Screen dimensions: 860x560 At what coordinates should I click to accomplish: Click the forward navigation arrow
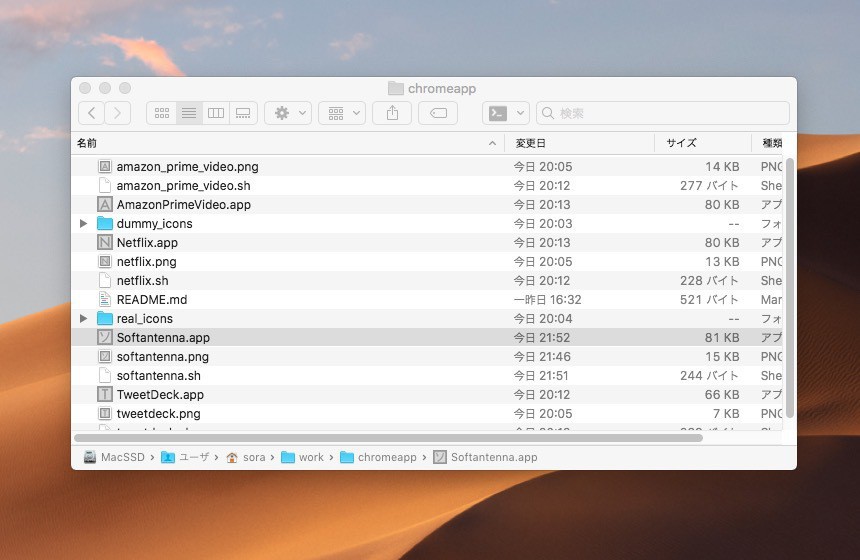(x=118, y=113)
